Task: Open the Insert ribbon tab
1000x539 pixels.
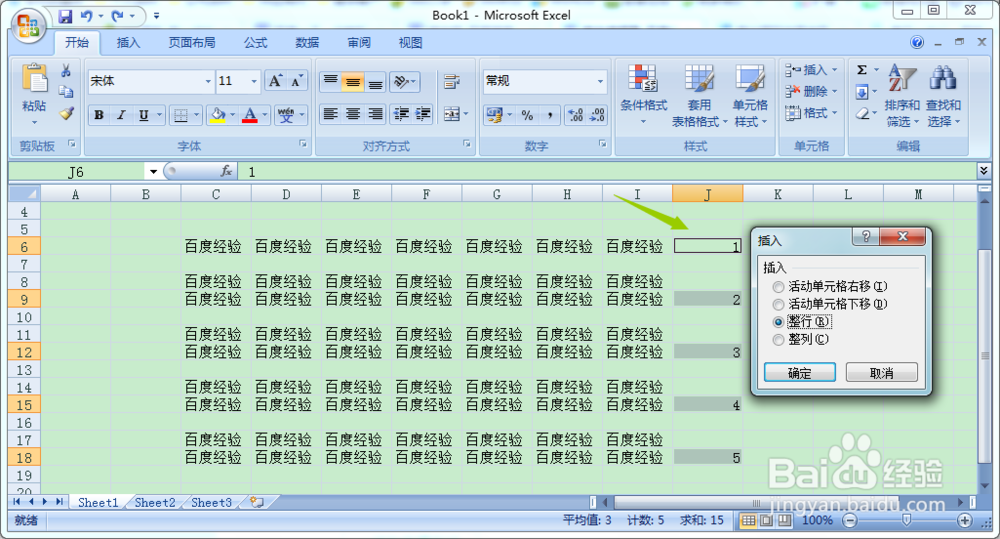Action: (x=128, y=43)
